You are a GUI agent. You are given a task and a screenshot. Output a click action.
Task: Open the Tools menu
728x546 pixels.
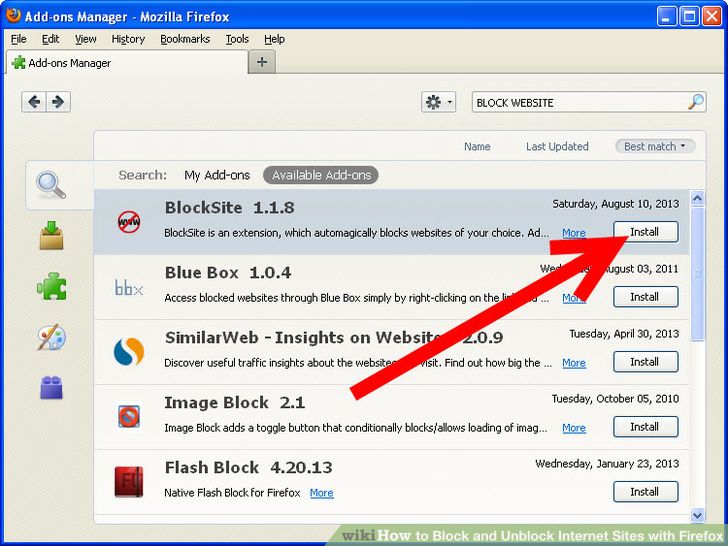[237, 39]
